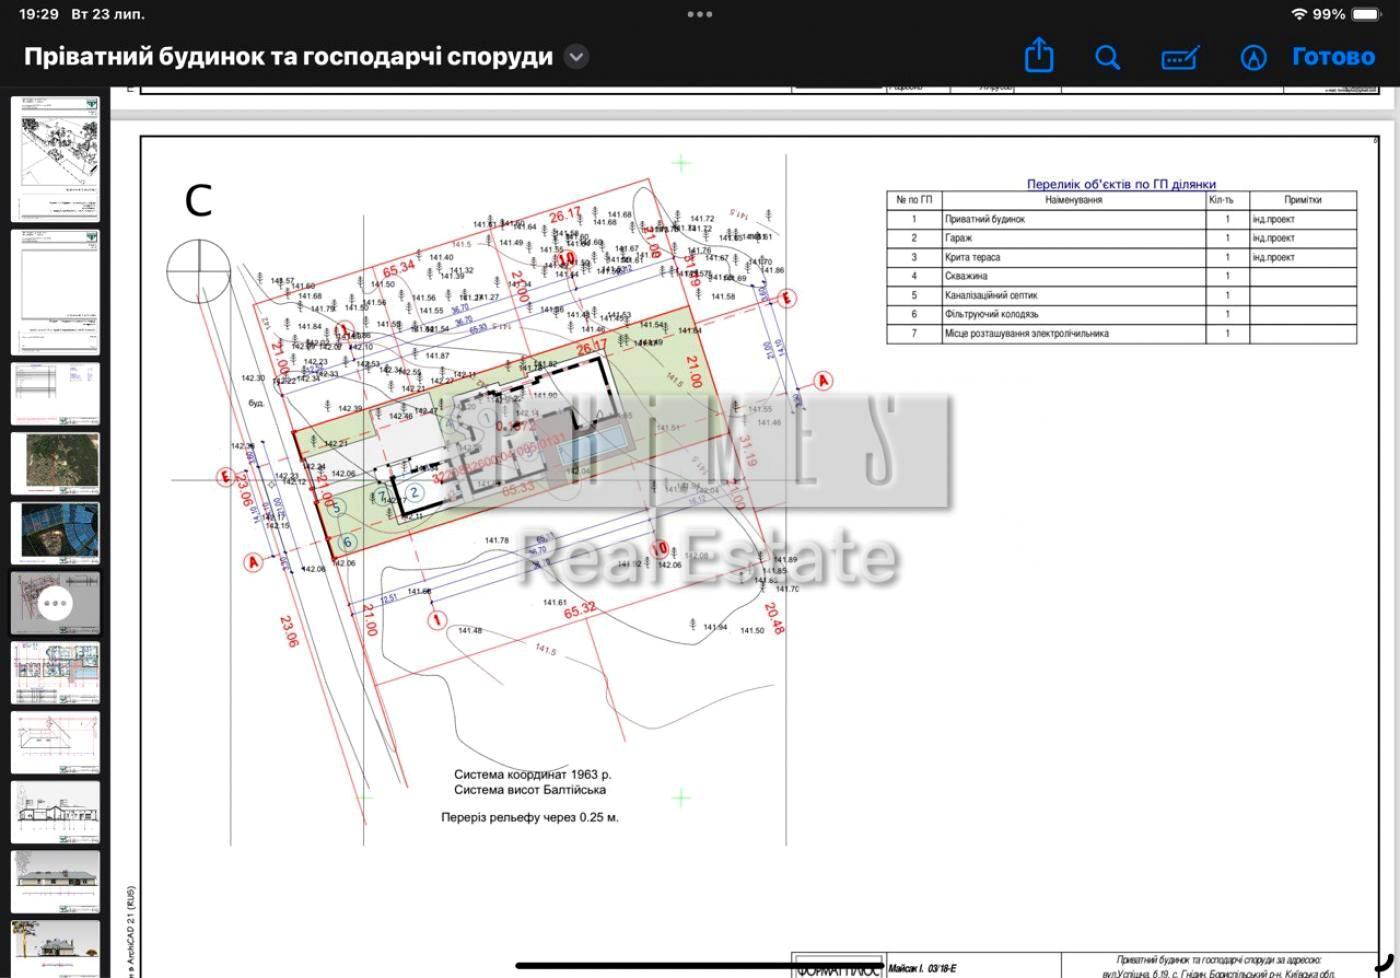Open the blue cadastral map page thumbnail
1400x978 pixels.
tap(55, 533)
